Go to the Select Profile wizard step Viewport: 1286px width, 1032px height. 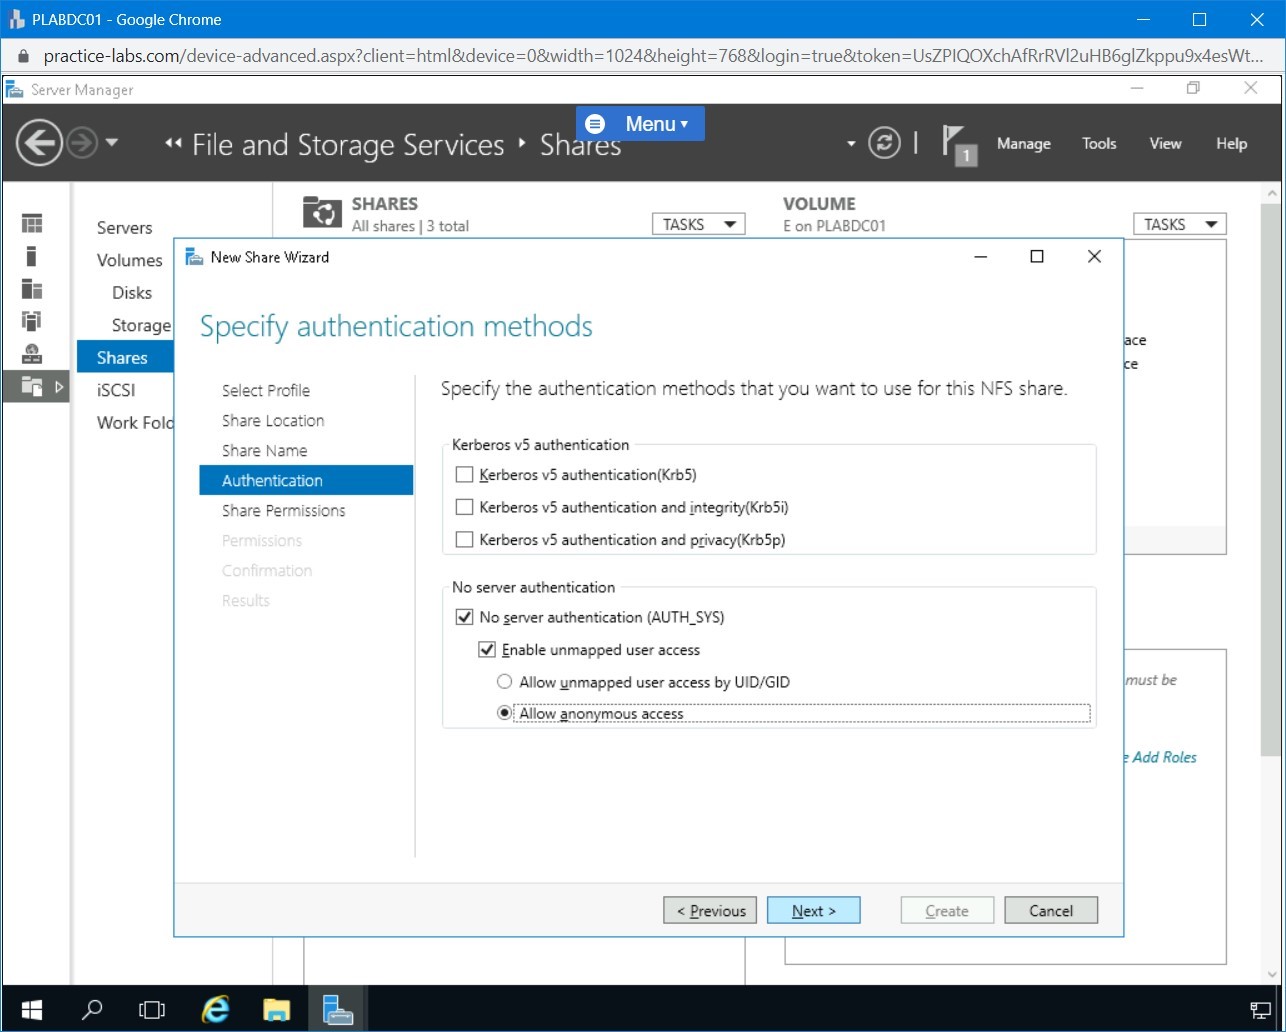point(266,390)
